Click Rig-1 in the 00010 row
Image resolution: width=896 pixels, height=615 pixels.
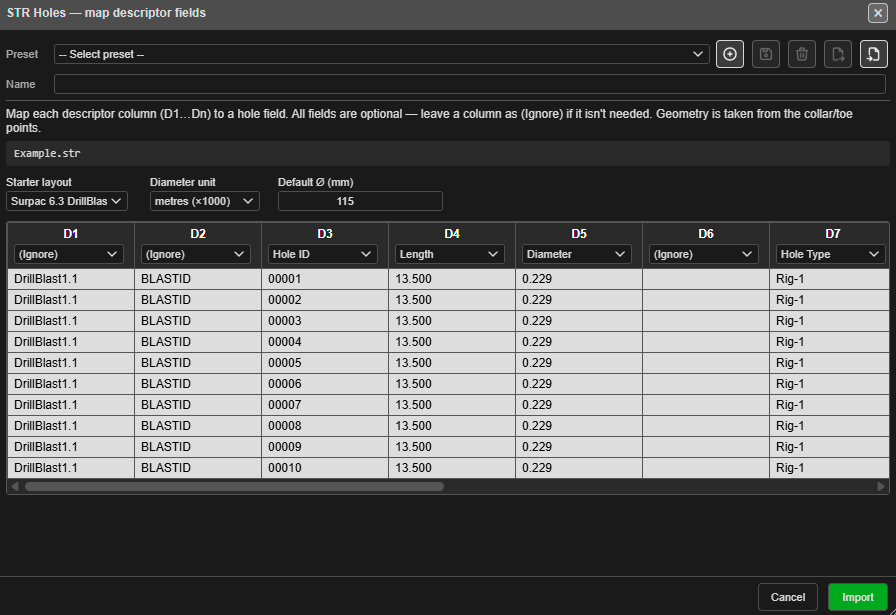tap(829, 468)
